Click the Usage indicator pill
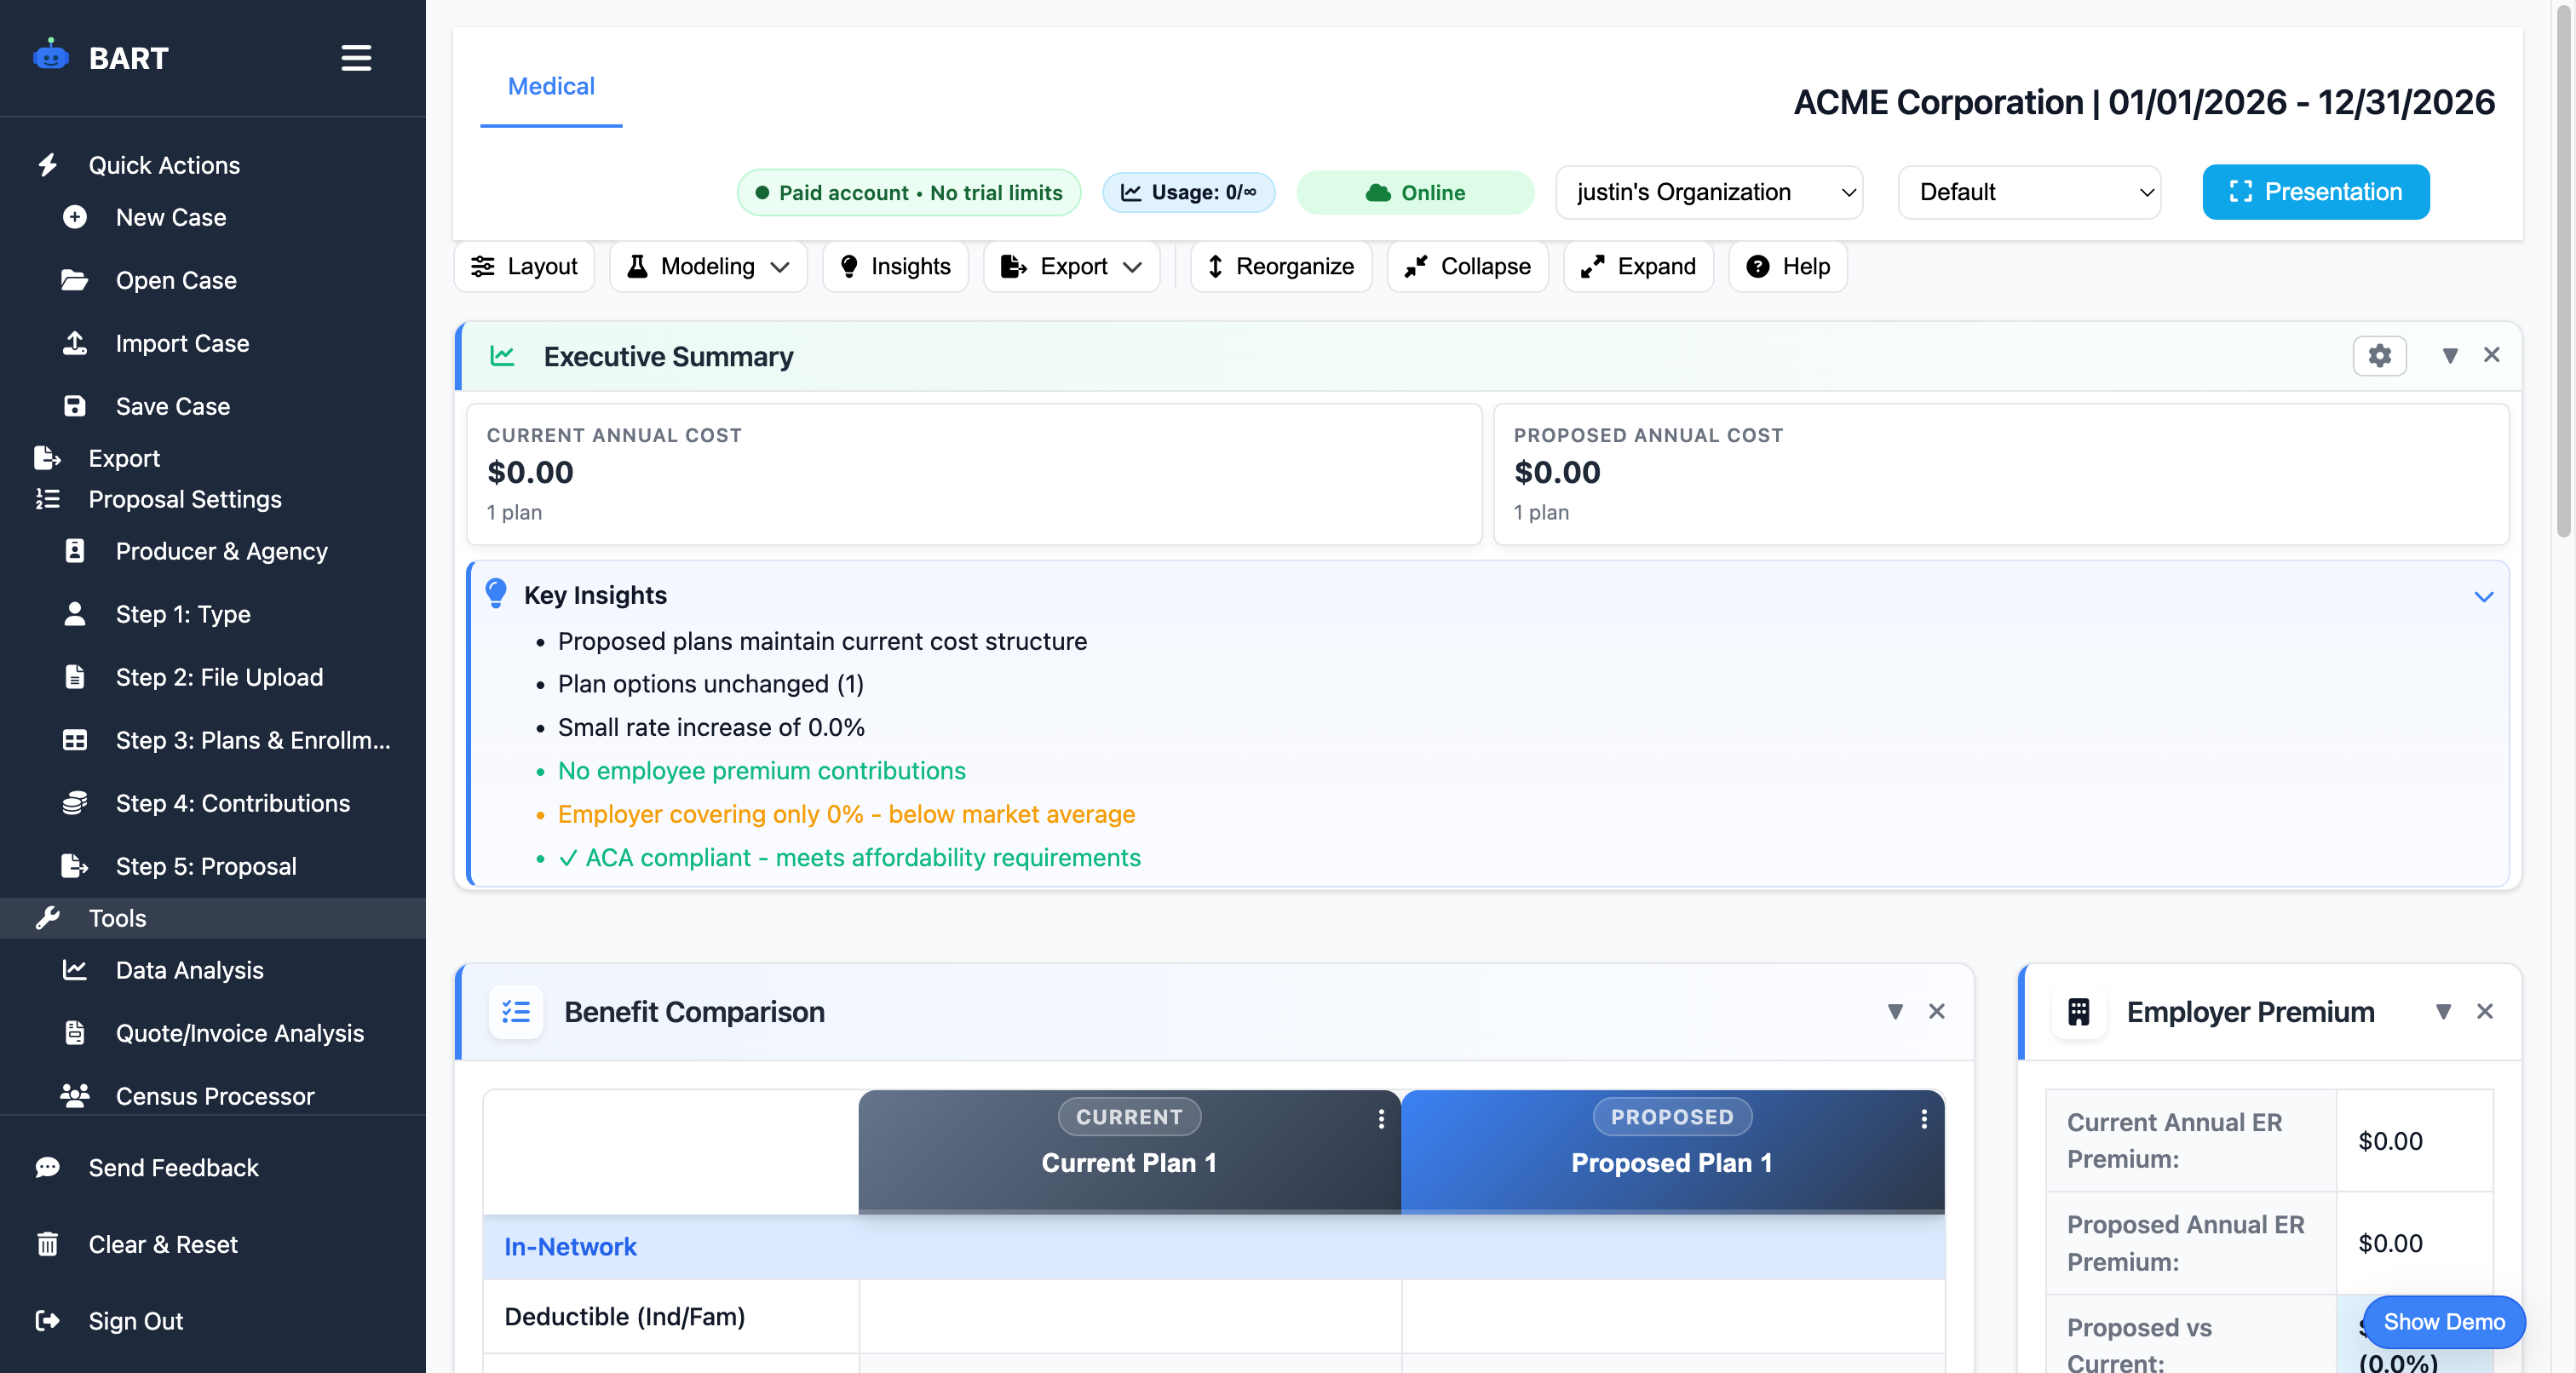Viewport: 2576px width, 1373px height. point(1189,192)
